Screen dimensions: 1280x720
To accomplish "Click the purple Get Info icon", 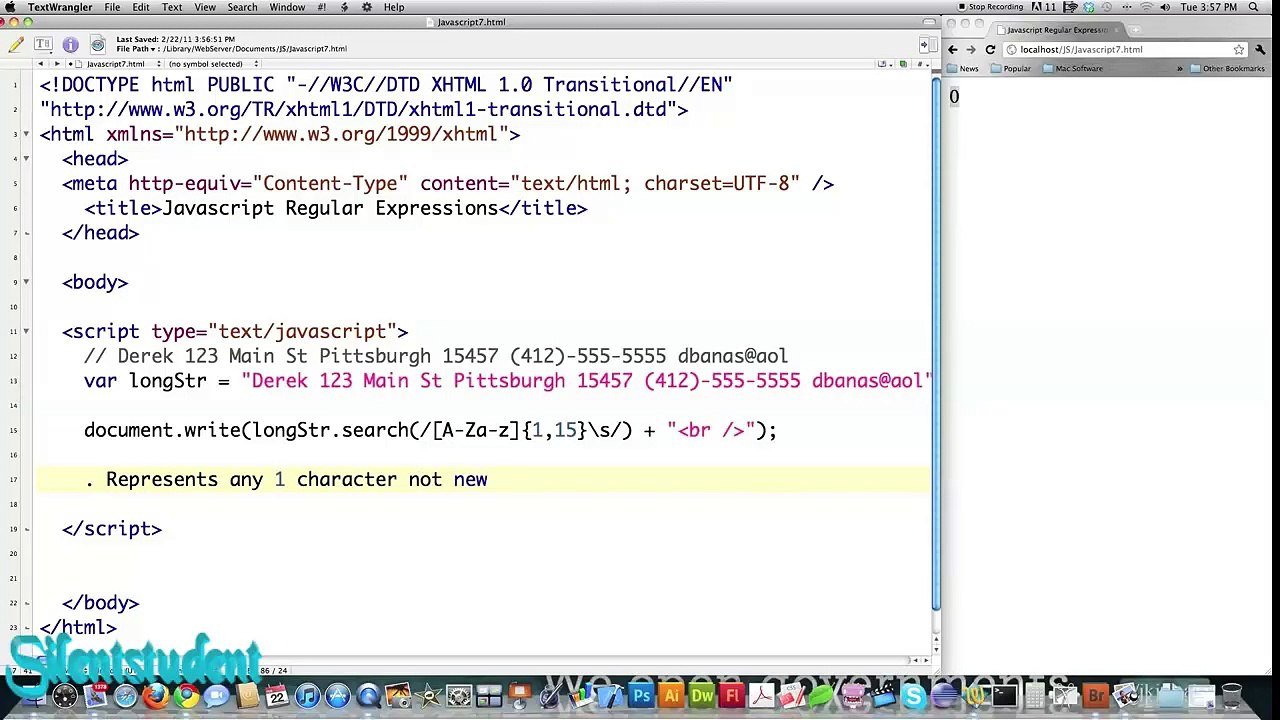I will click(x=70, y=44).
